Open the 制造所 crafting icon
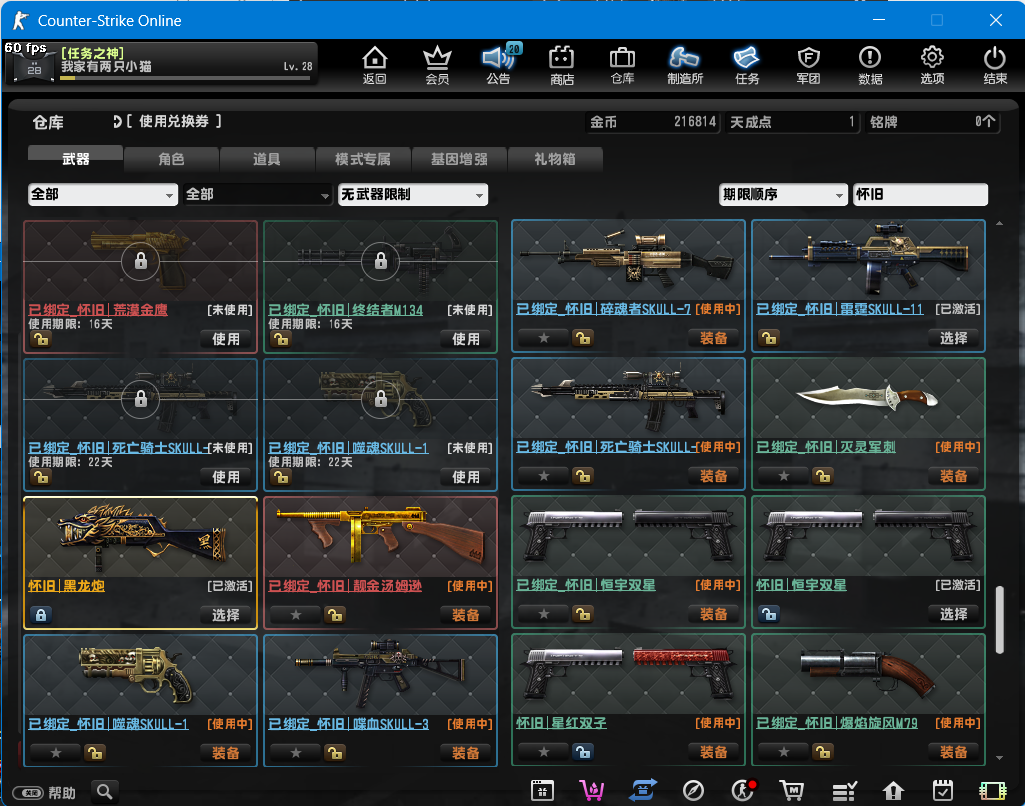Viewport: 1025px width, 806px height. pos(684,65)
